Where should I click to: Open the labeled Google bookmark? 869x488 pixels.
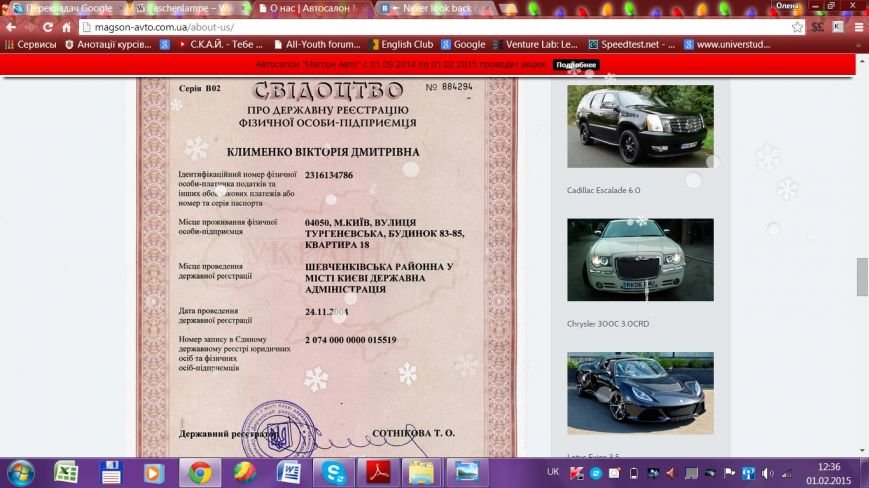pyautogui.click(x=463, y=44)
